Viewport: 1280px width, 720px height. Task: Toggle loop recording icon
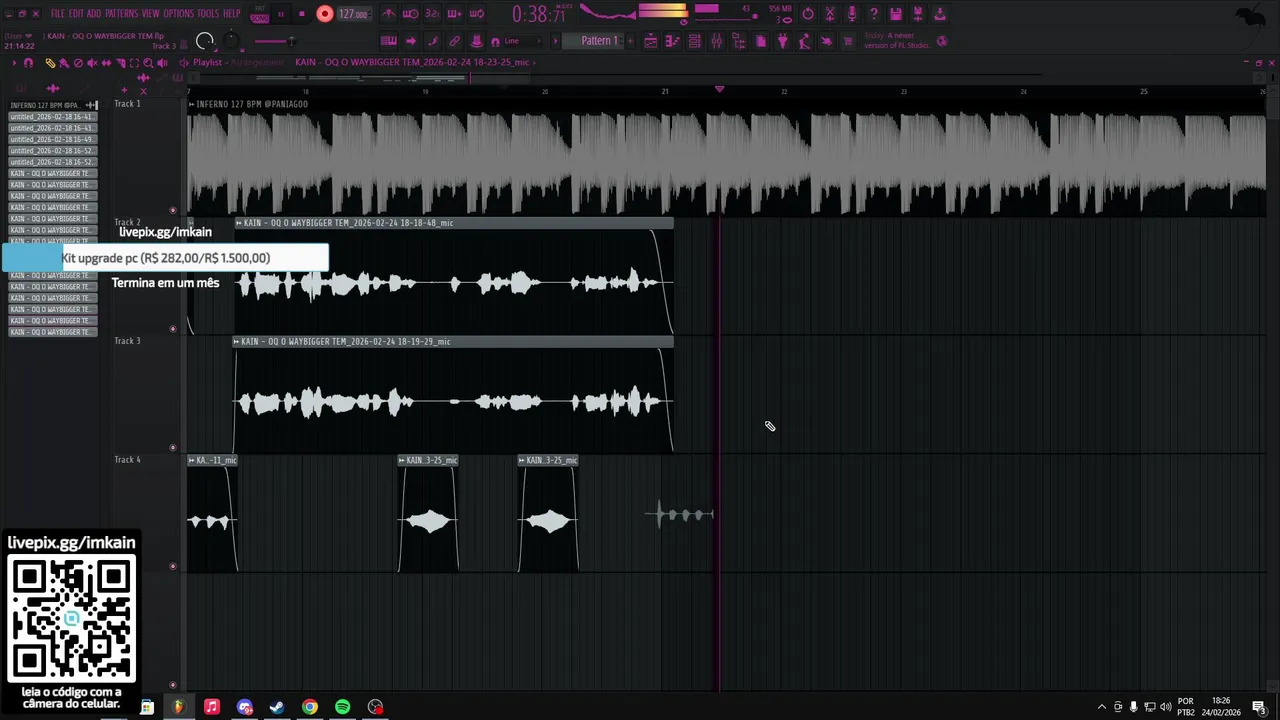tap(477, 14)
